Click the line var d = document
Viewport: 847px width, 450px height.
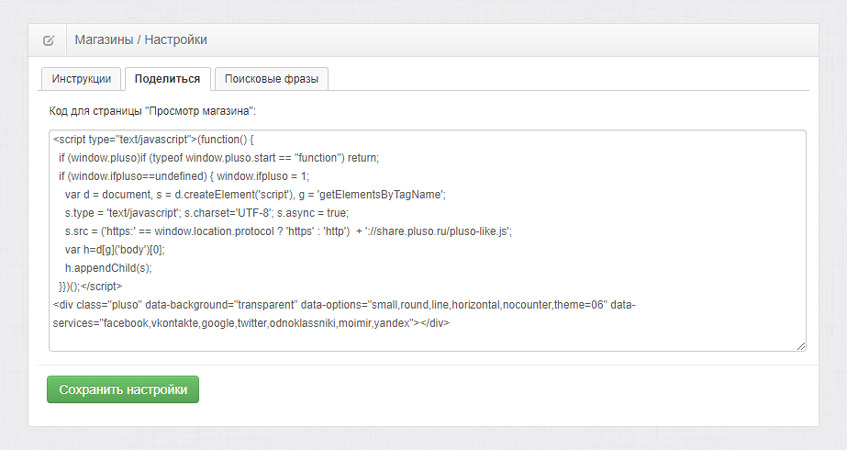coord(256,194)
